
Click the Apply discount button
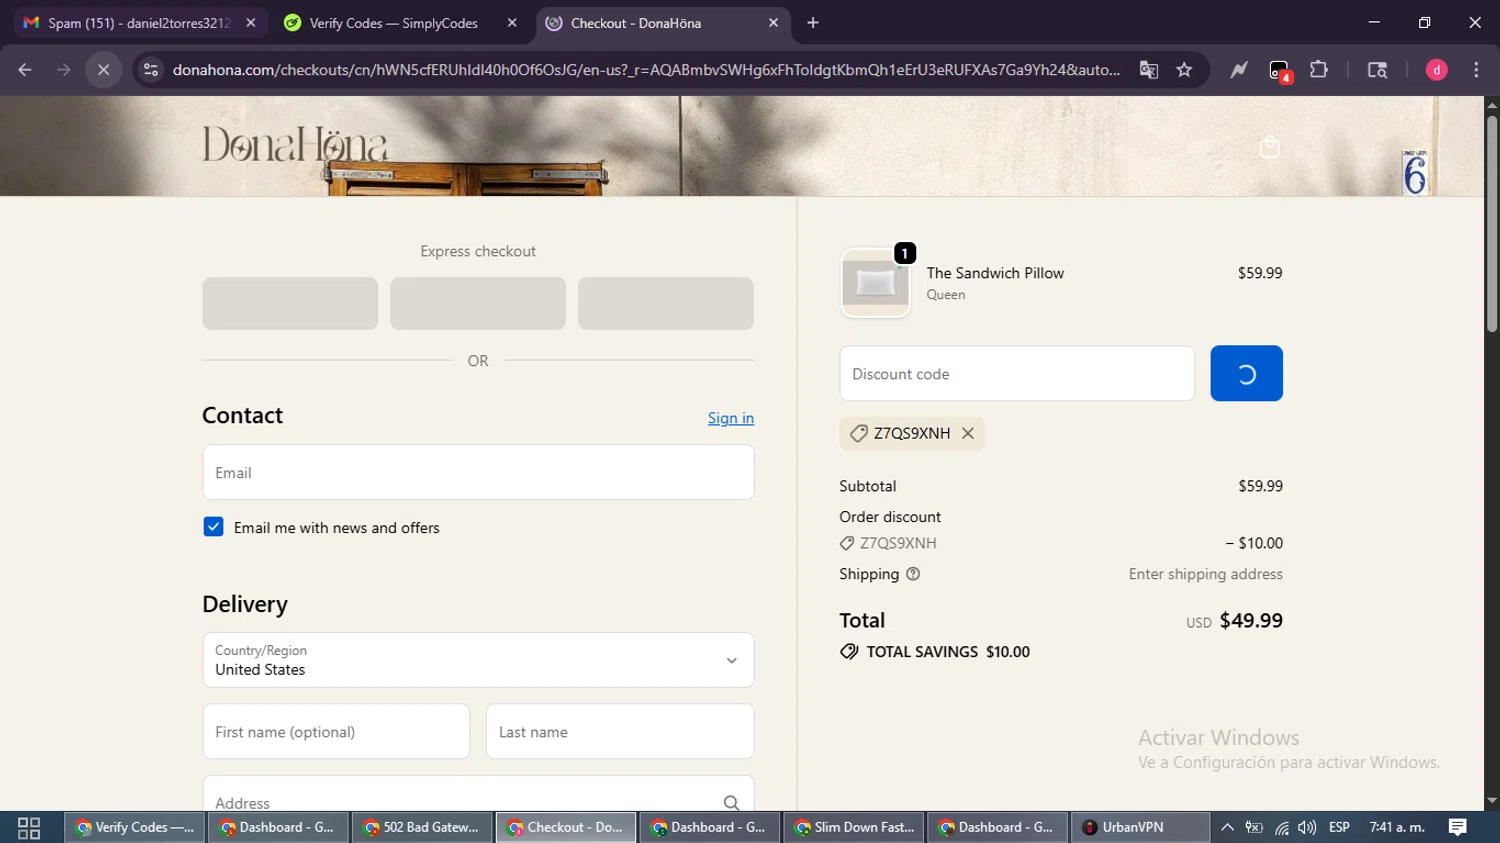point(1246,374)
